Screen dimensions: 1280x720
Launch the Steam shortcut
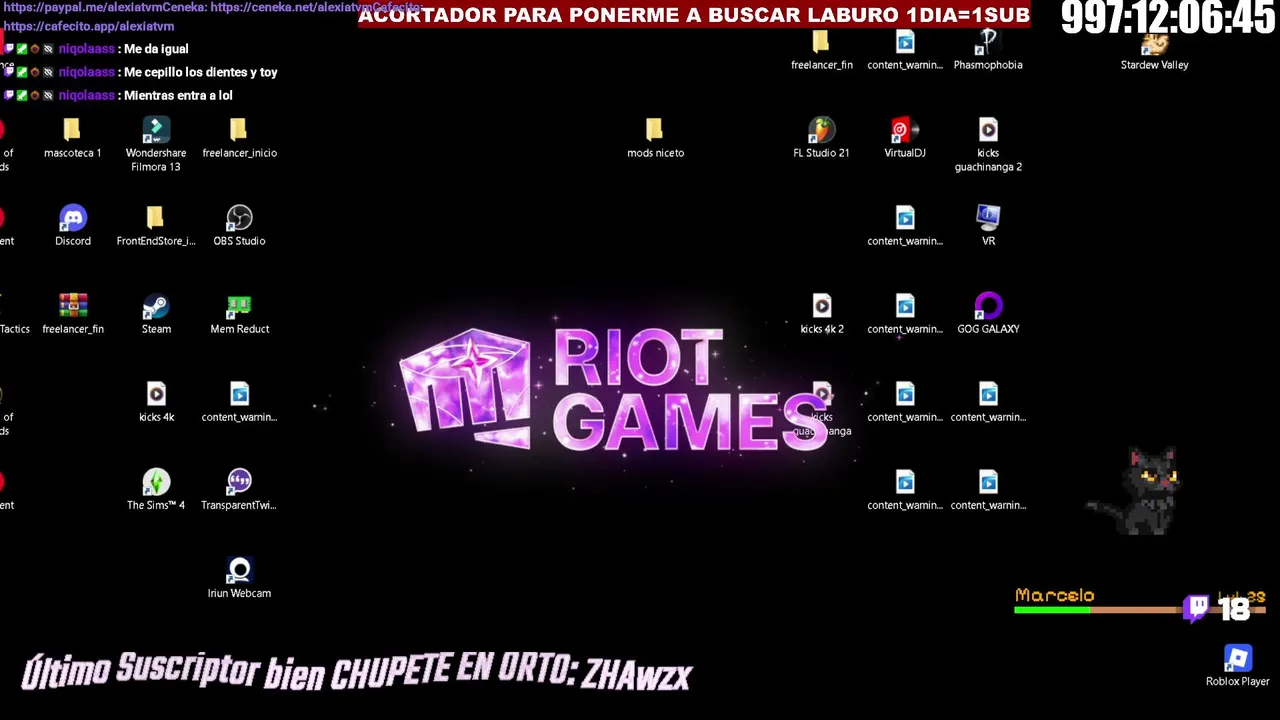156,315
